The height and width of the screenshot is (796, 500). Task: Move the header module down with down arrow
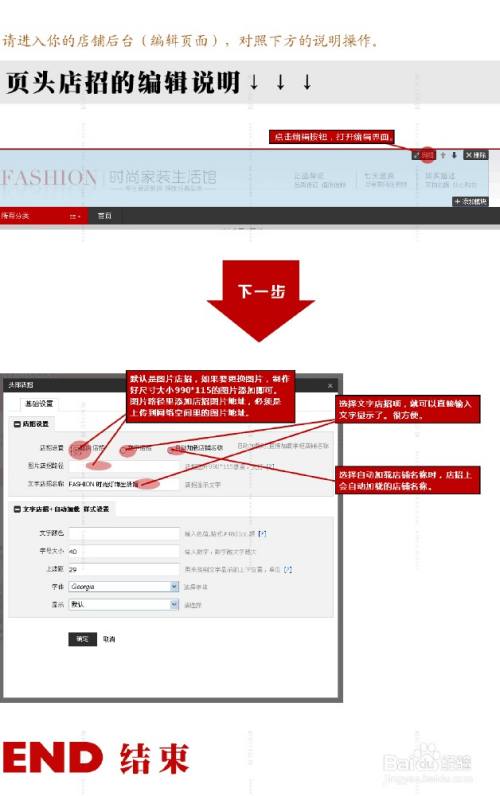tap(454, 155)
